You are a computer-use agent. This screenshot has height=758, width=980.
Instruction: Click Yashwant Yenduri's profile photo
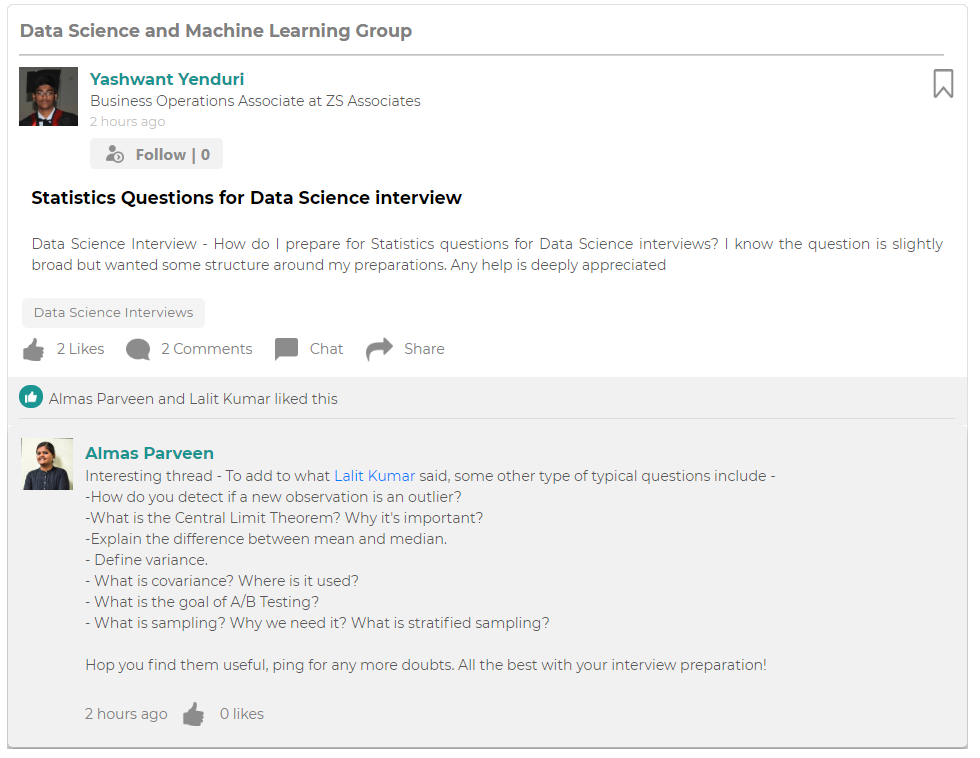tap(48, 97)
